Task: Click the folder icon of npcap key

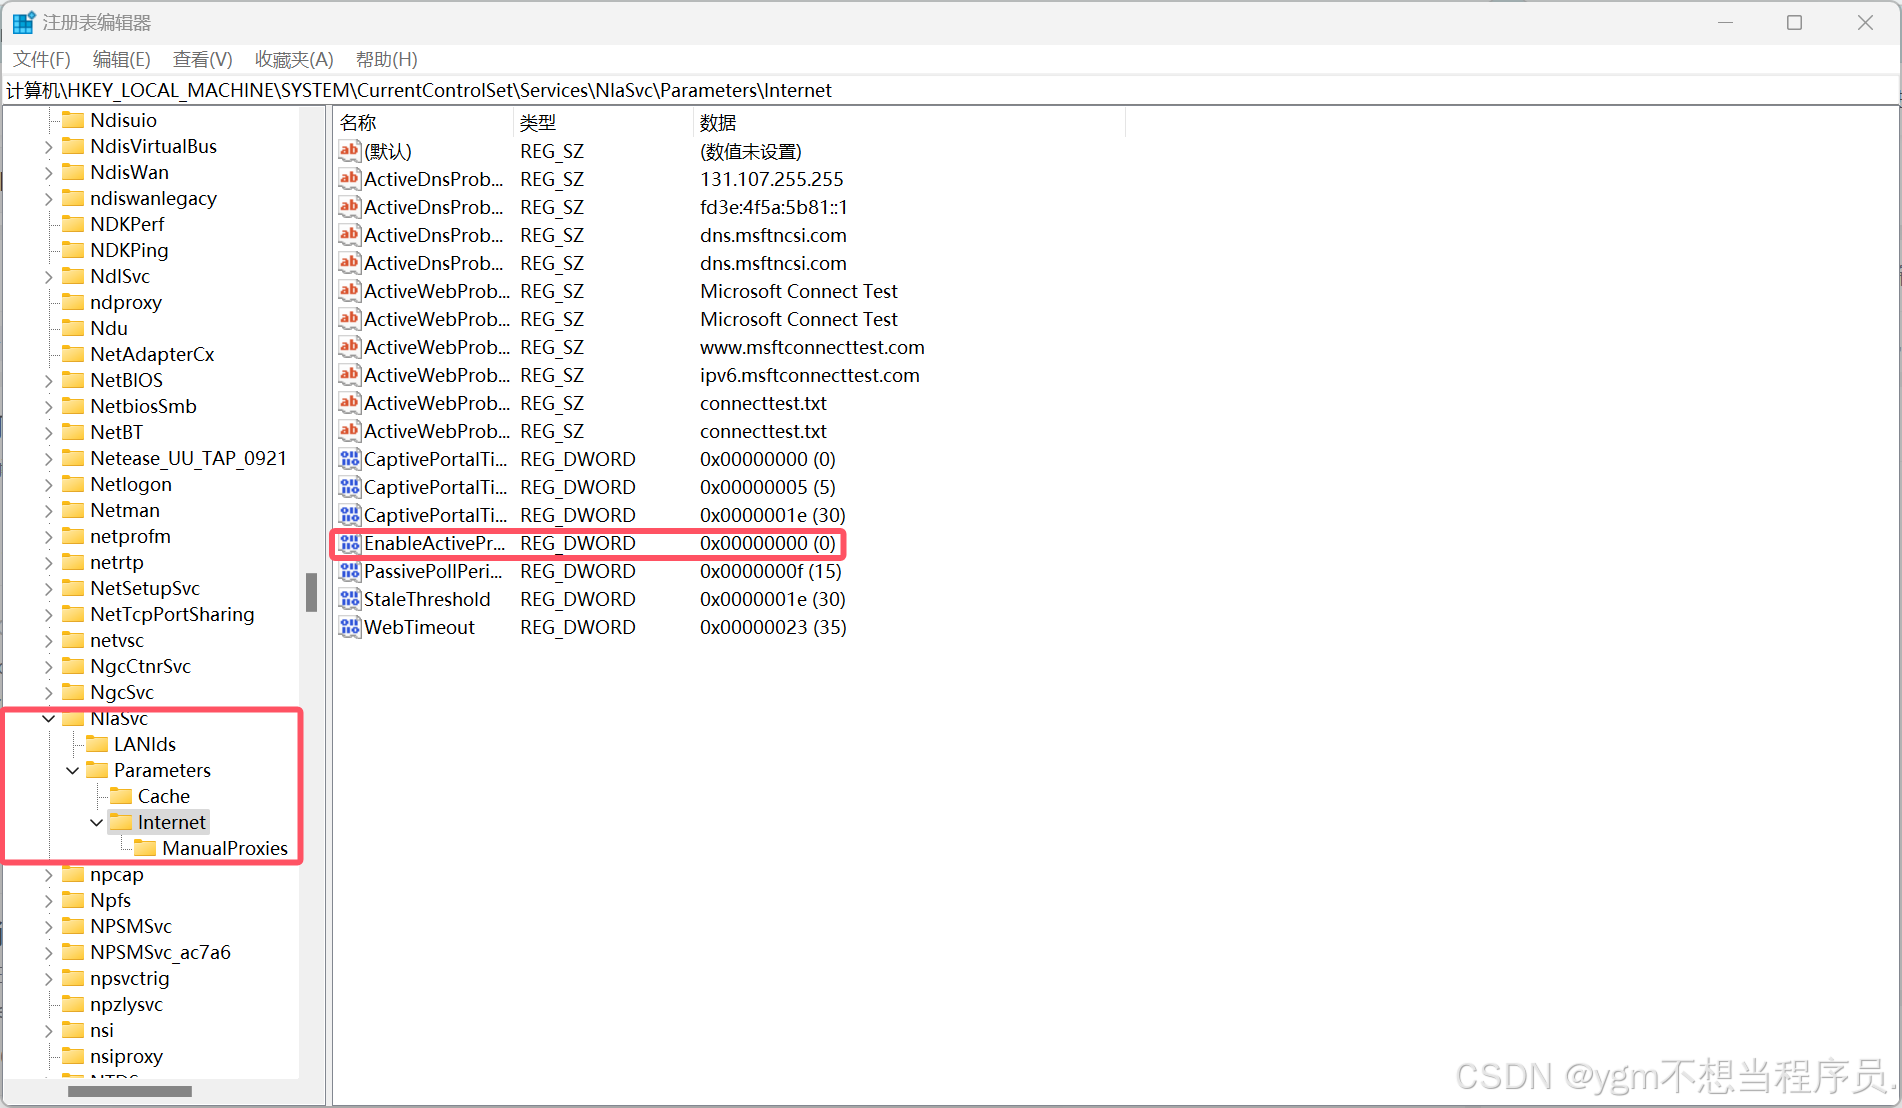Action: (73, 874)
